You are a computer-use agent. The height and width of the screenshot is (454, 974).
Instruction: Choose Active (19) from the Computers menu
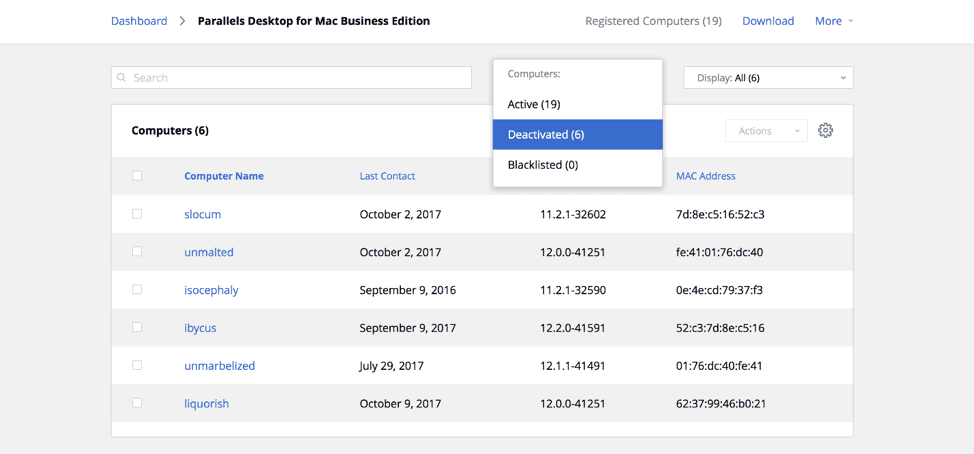(x=578, y=104)
